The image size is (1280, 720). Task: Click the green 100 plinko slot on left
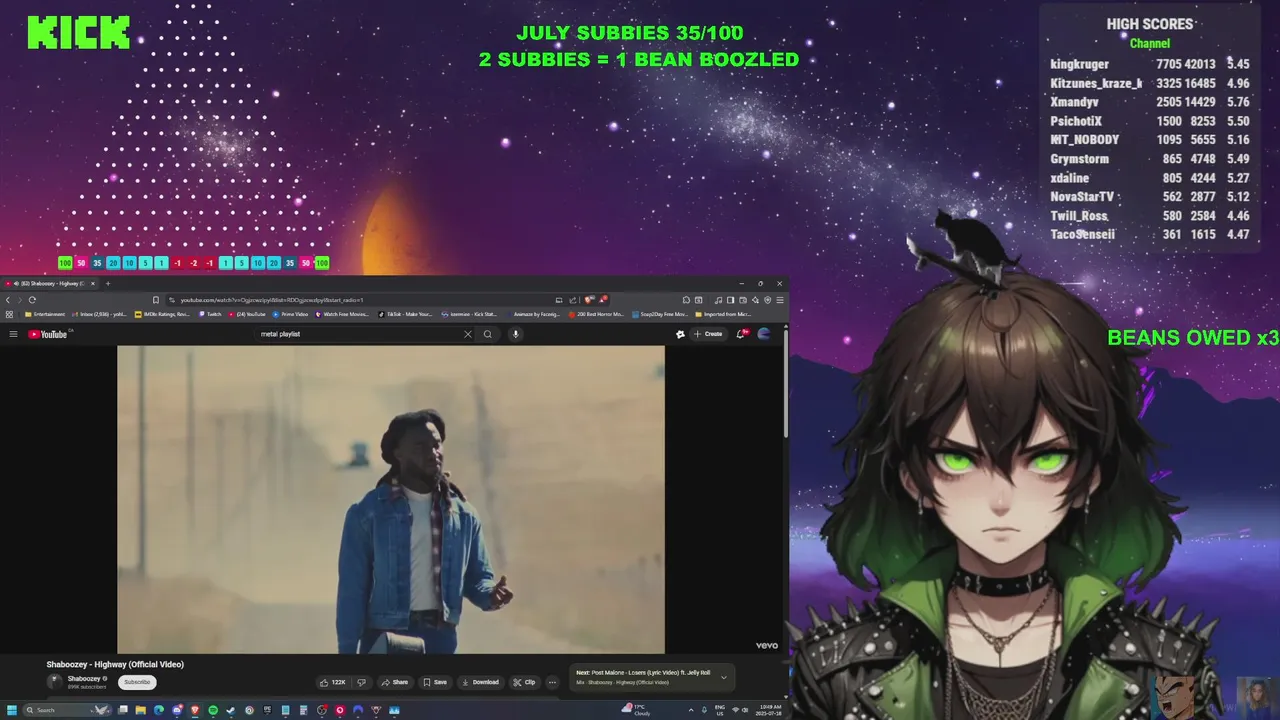65,263
